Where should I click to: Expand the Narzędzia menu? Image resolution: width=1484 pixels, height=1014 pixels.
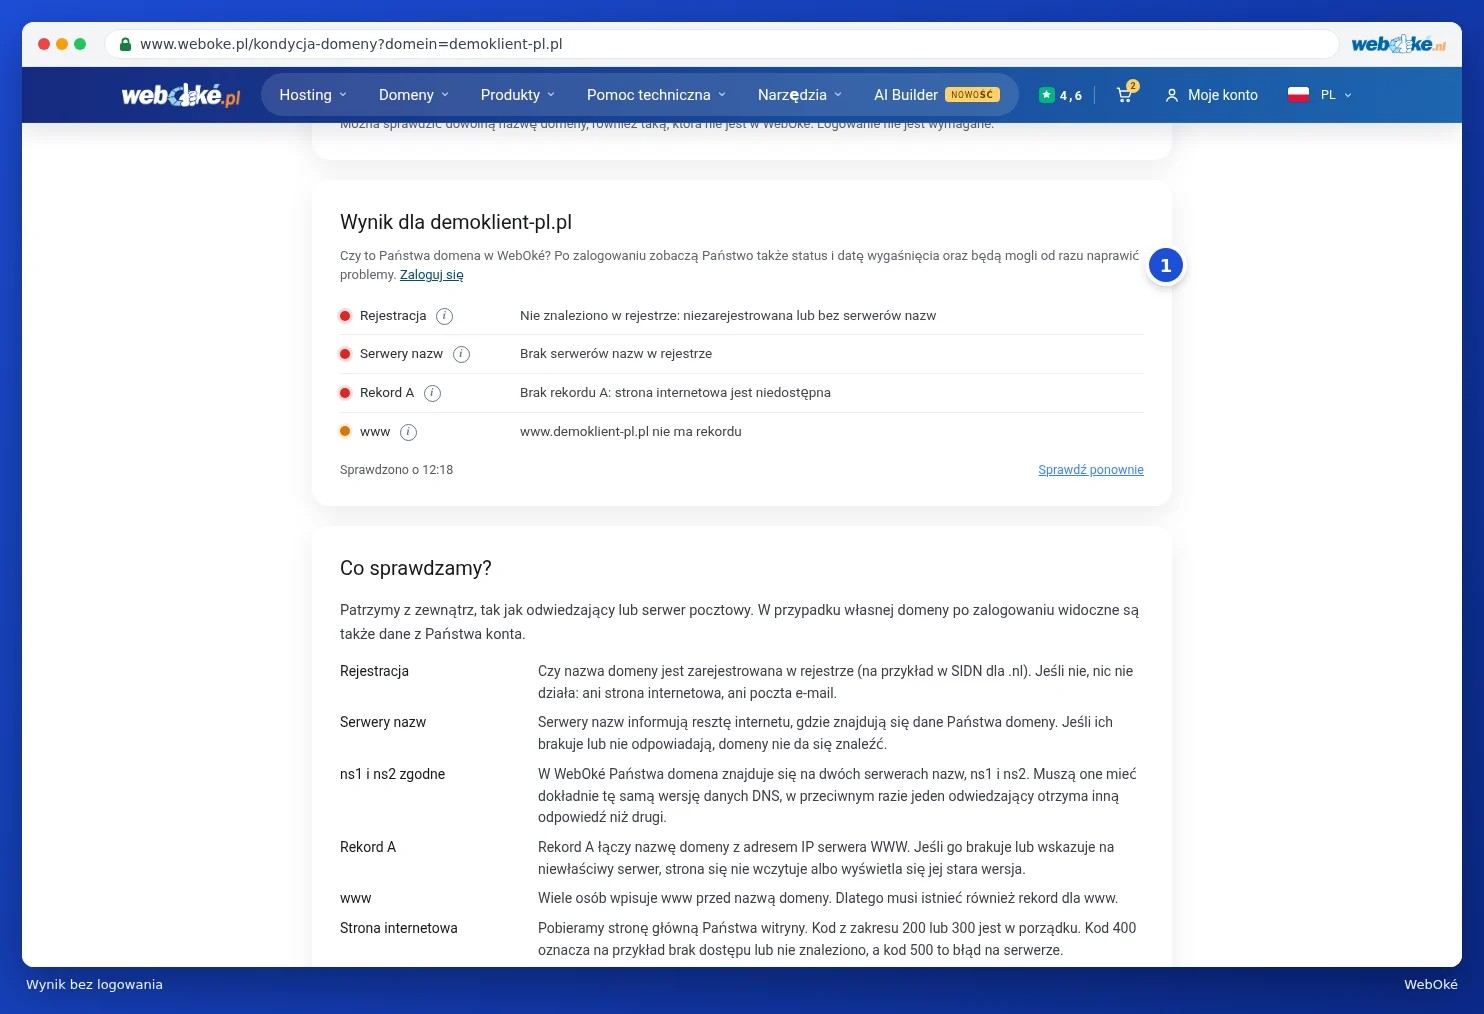[800, 95]
